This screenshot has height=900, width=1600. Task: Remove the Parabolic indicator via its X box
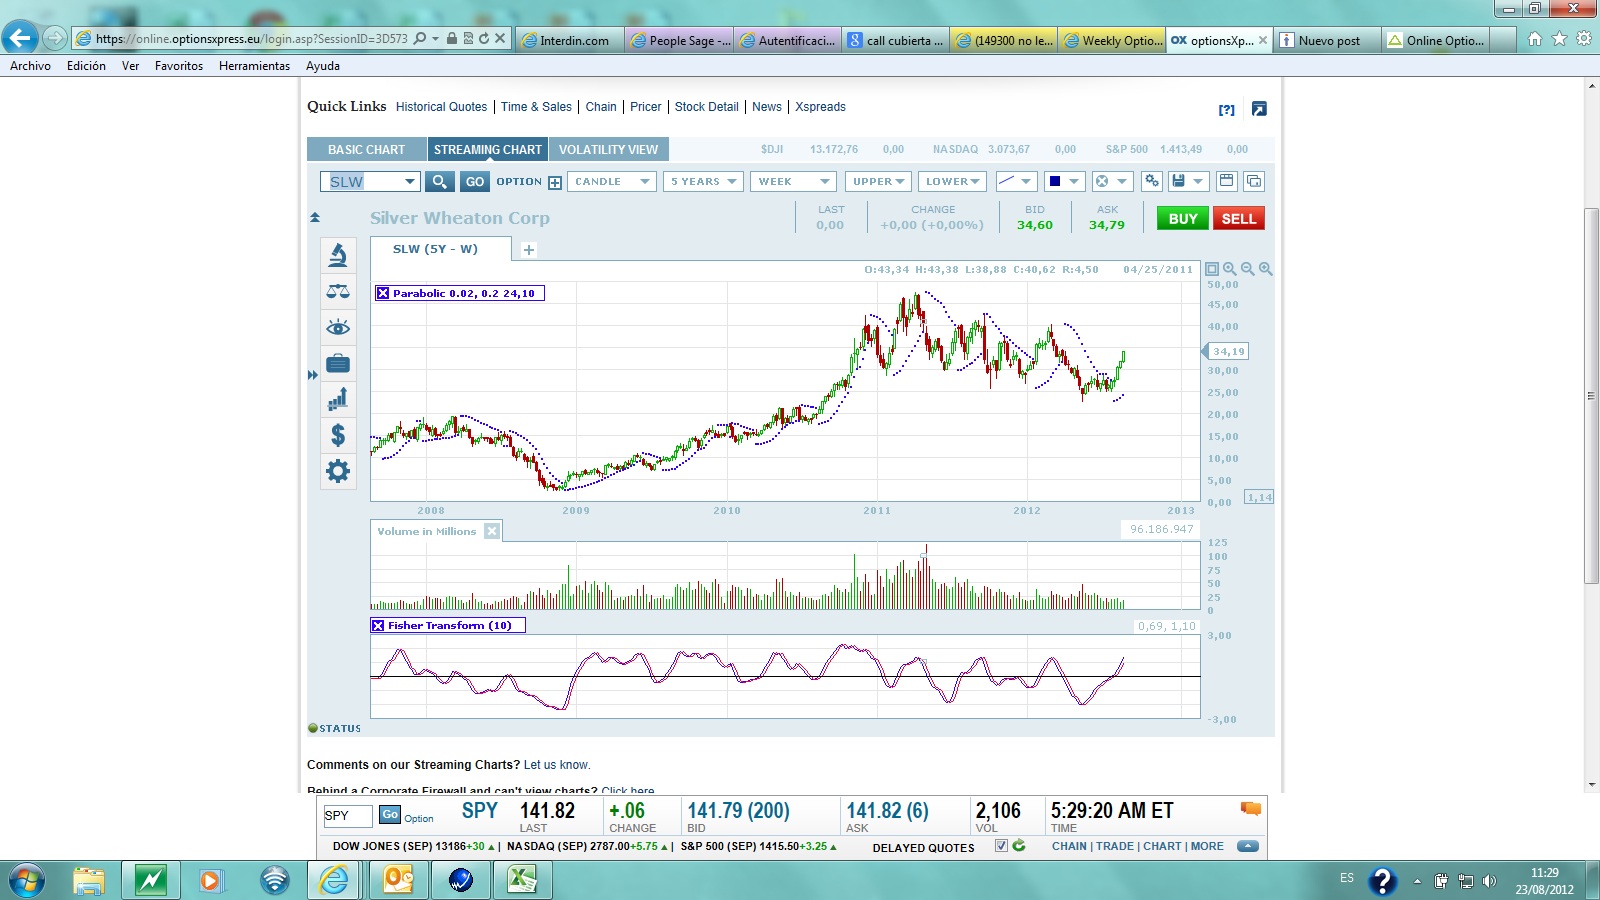coord(383,293)
